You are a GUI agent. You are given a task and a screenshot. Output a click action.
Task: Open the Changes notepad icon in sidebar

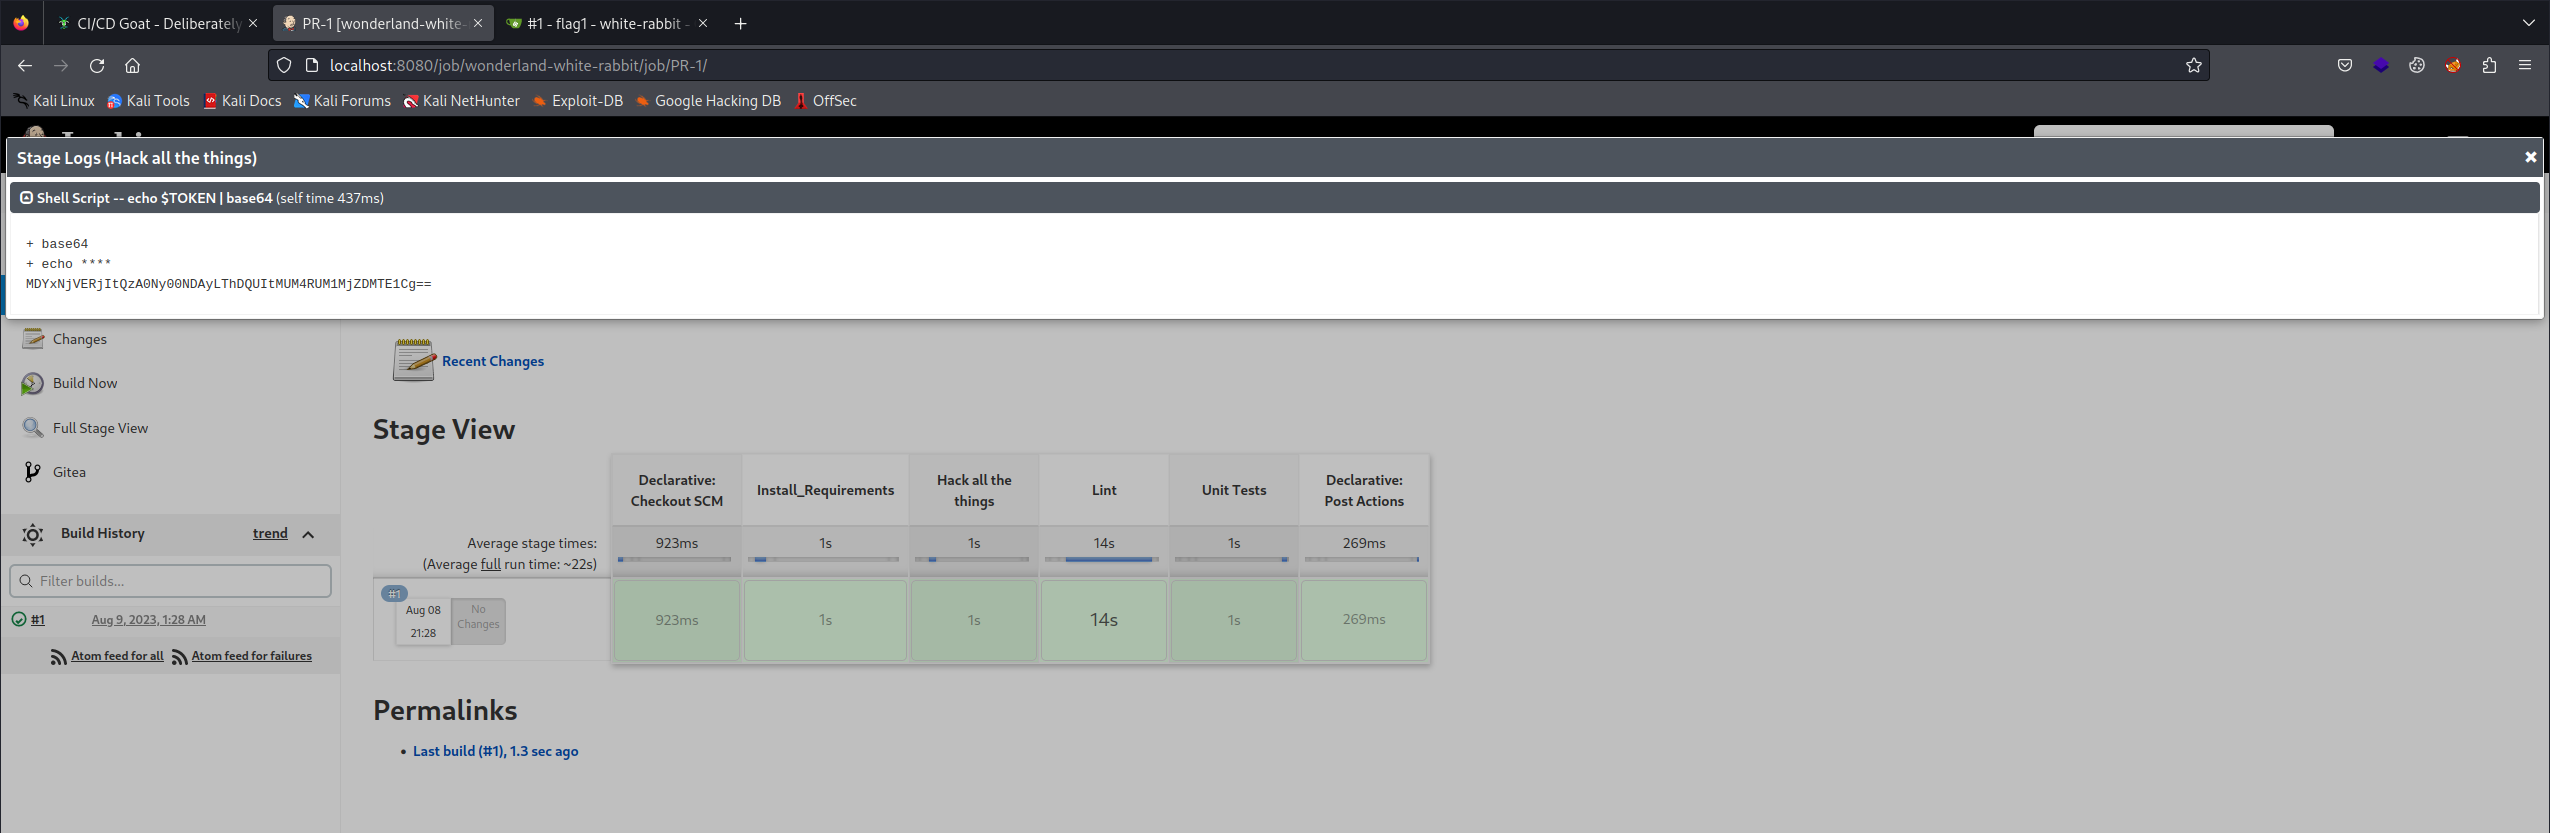tap(33, 339)
